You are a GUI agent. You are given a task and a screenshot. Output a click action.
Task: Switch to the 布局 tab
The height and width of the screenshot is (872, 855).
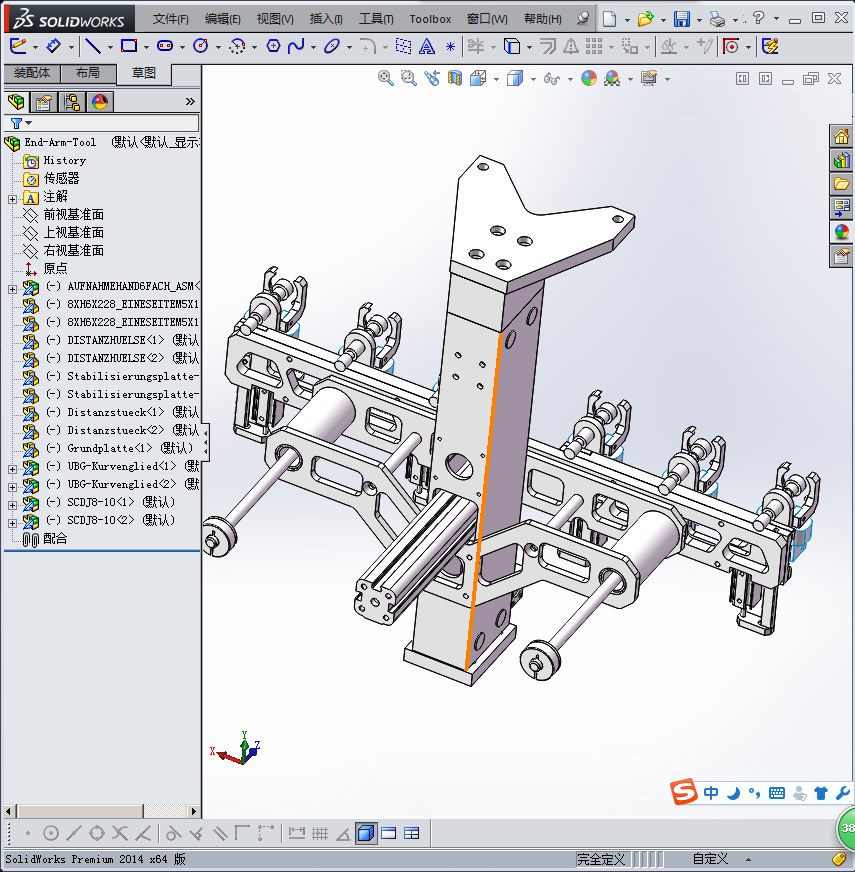pos(88,73)
